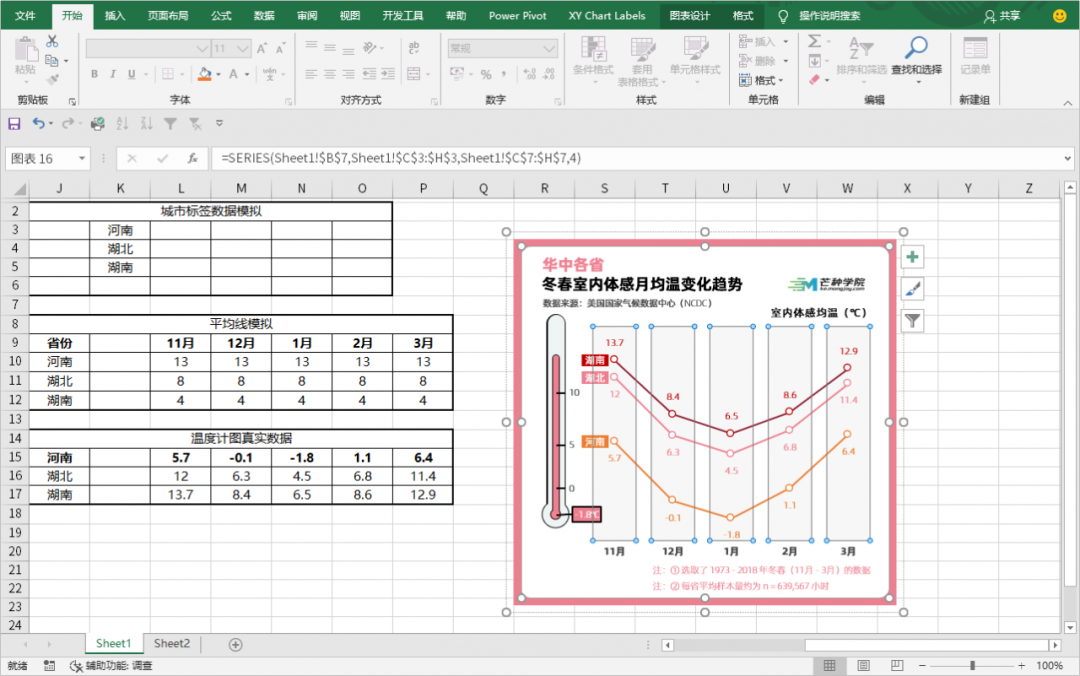
Task: Open the Chart Filters funnel button
Action: point(912,320)
